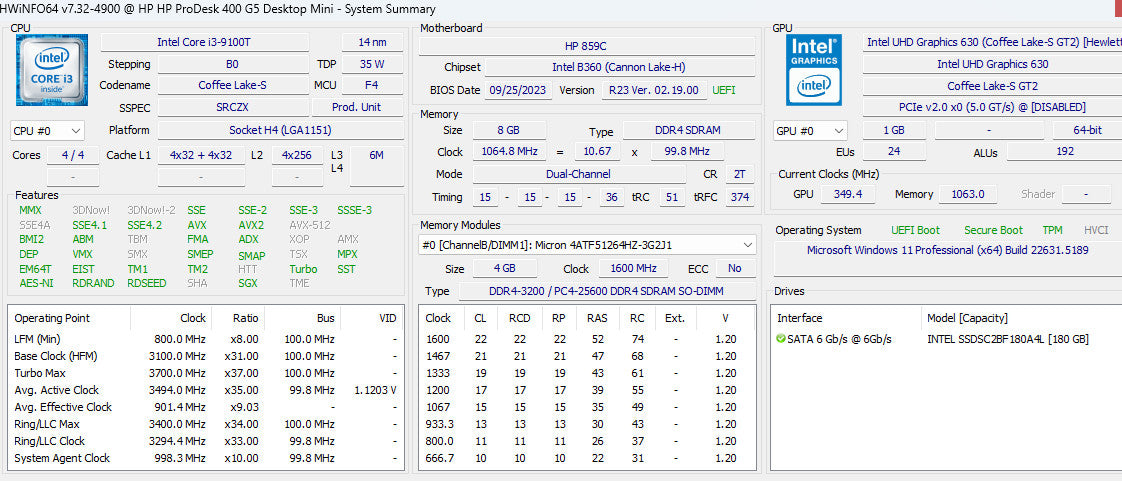1122x481 pixels.
Task: Select the SSPEC SRCZX value
Action: click(232, 107)
